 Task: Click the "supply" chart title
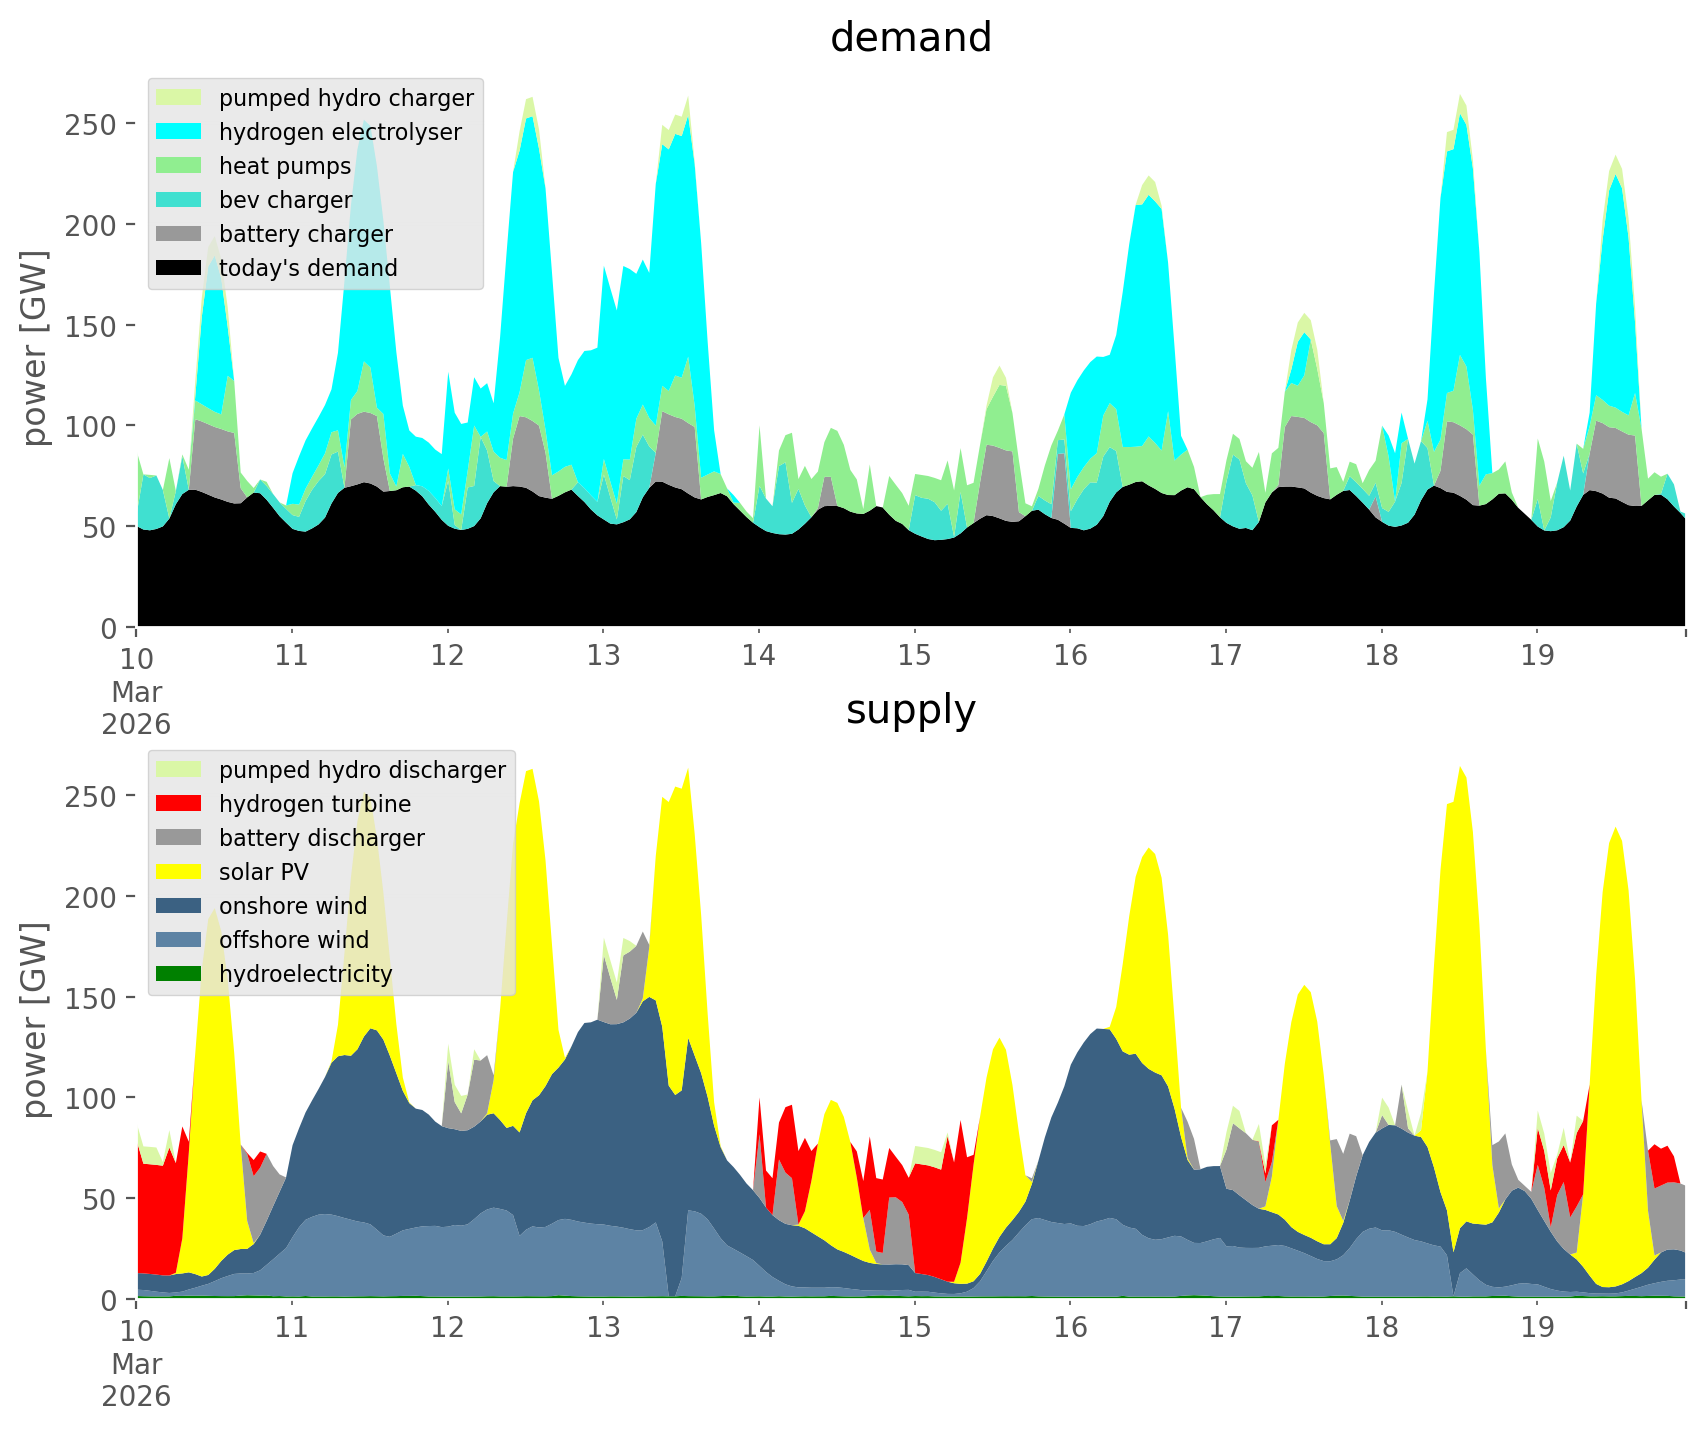(x=910, y=710)
